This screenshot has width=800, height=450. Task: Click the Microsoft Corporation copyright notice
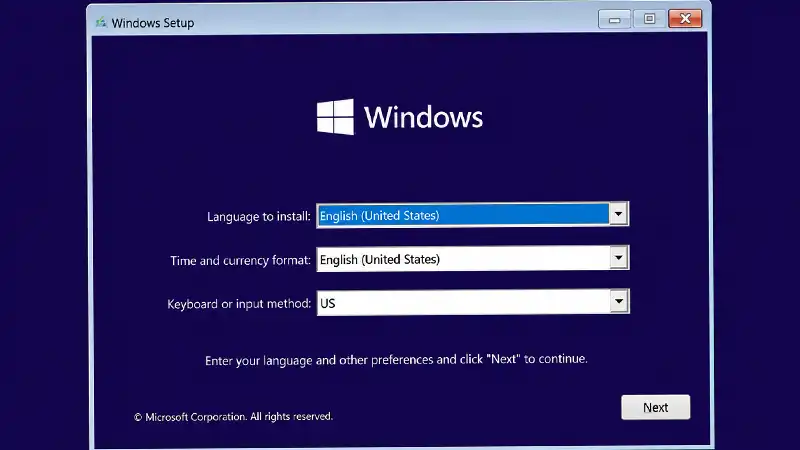point(233,417)
